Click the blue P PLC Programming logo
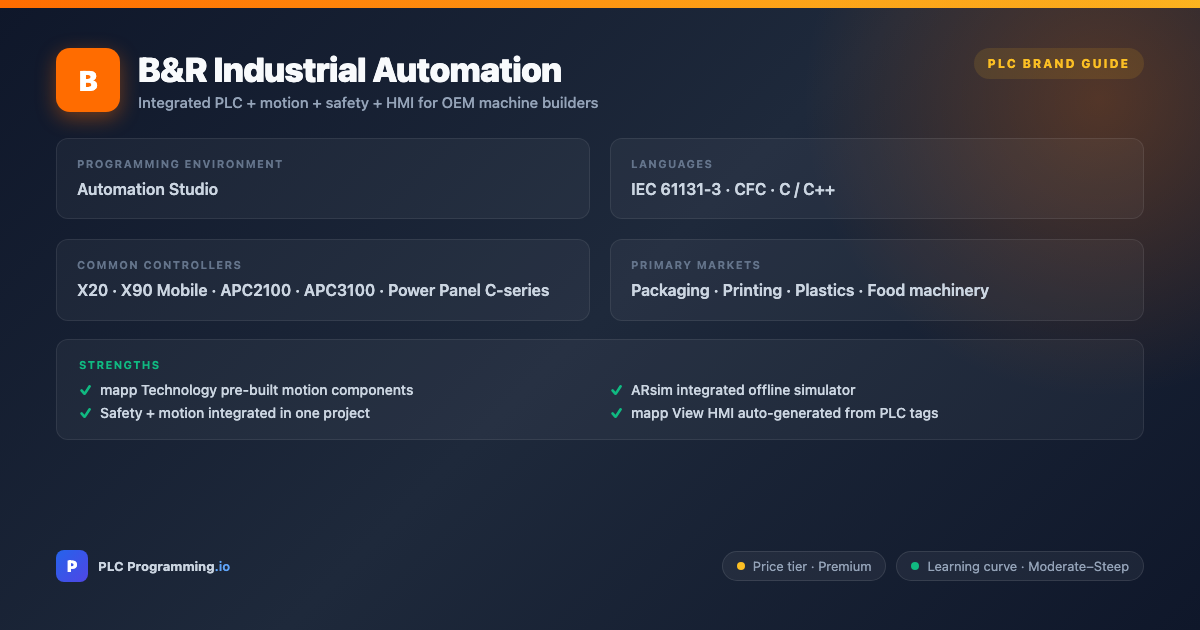The width and height of the screenshot is (1200, 630). pos(72,566)
